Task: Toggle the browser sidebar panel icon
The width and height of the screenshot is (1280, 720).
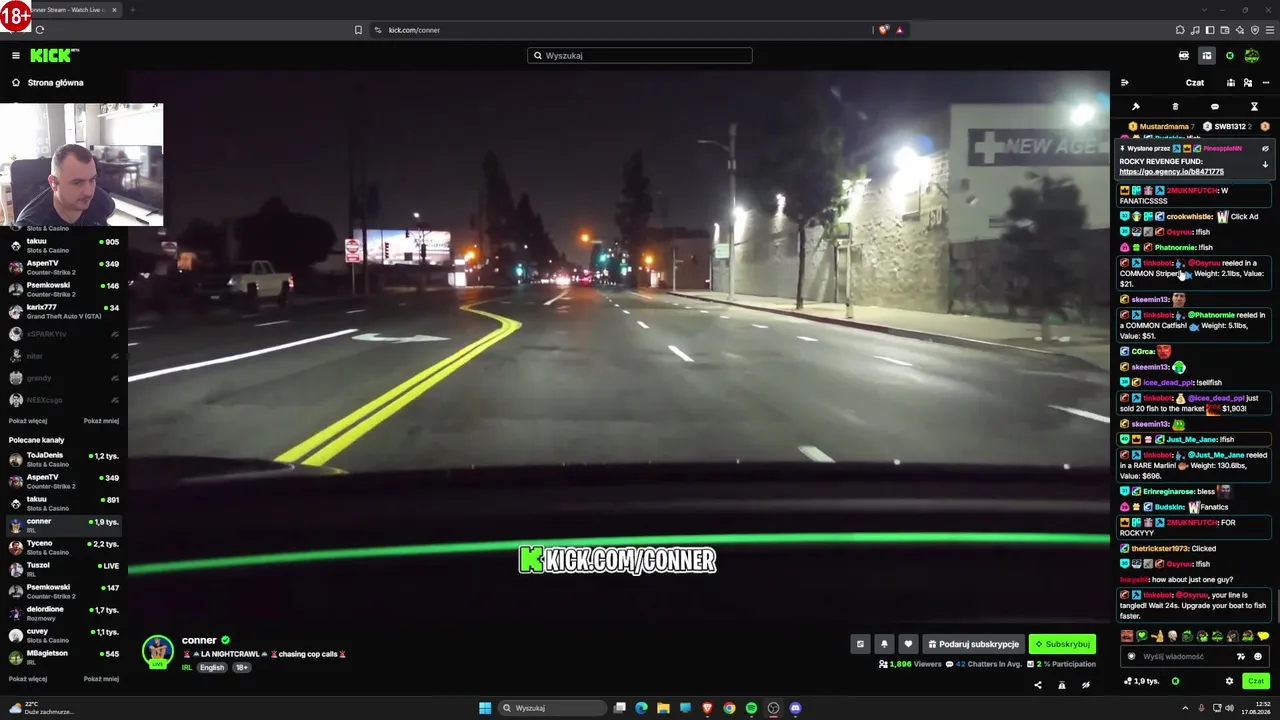Action: [1210, 30]
